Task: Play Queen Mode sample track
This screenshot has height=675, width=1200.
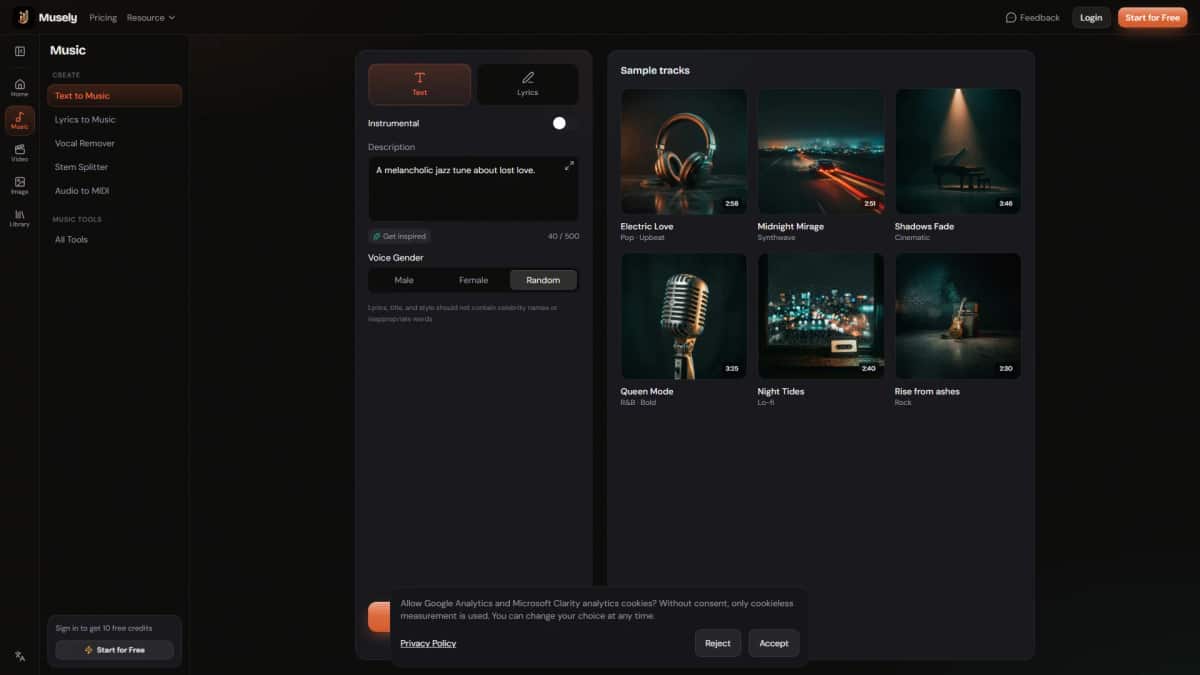Action: [x=683, y=316]
